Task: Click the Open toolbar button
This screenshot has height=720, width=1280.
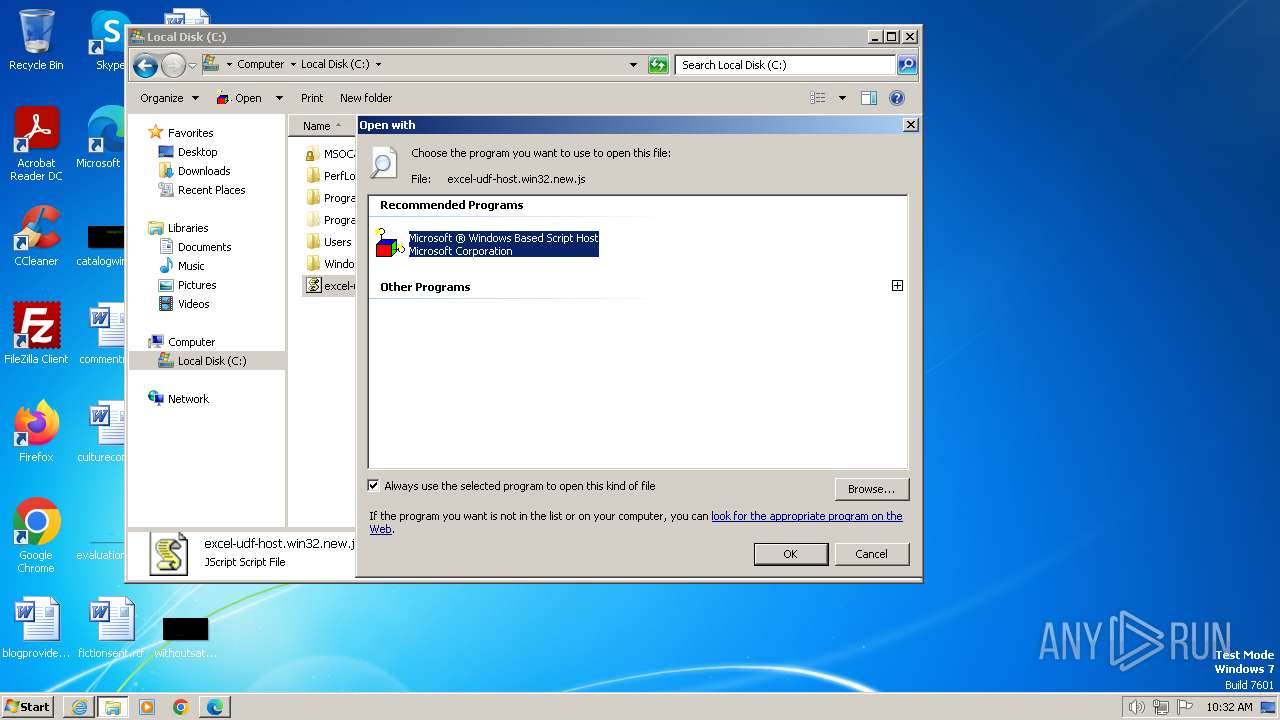Action: pos(239,98)
